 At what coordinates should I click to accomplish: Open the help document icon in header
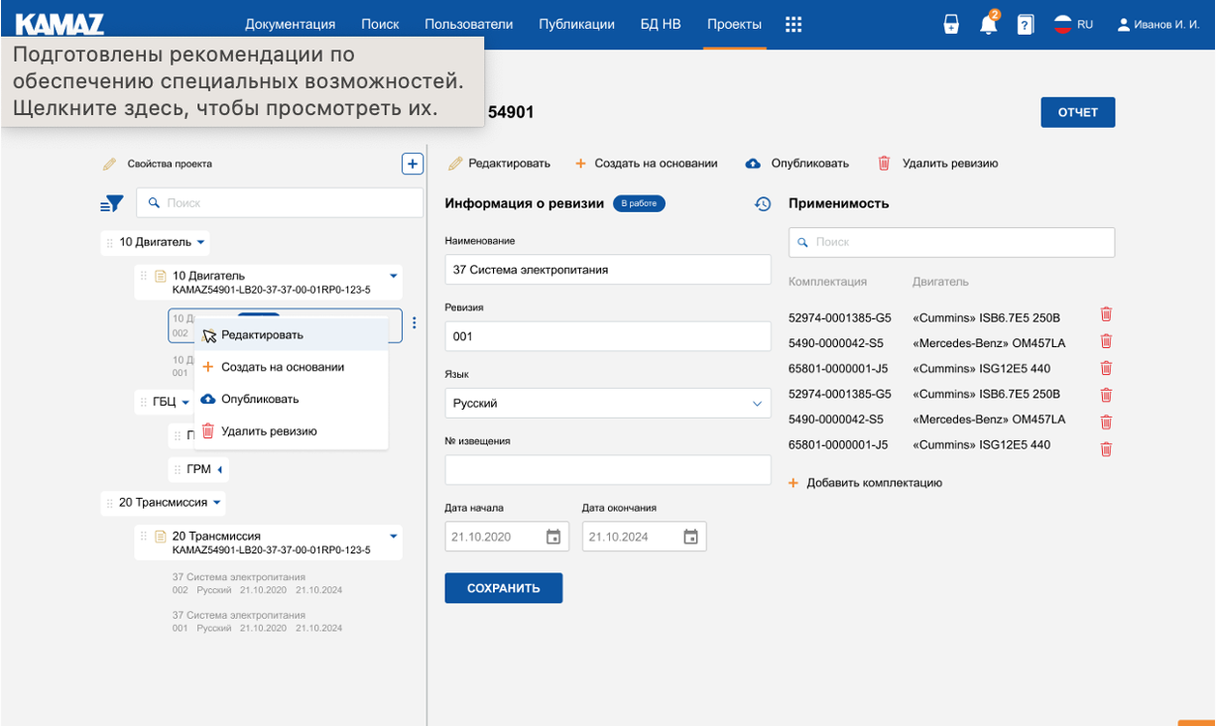[1025, 25]
